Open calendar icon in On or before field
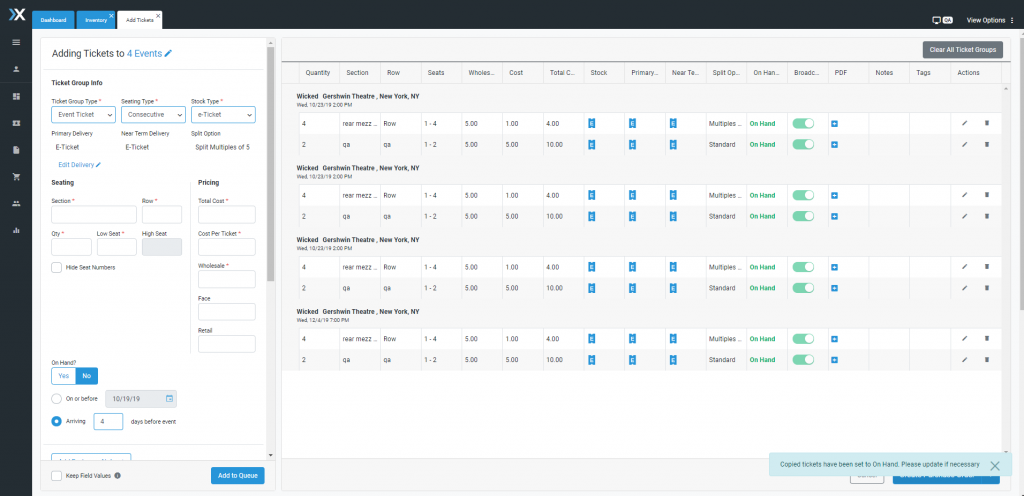1024x496 pixels. (169, 398)
